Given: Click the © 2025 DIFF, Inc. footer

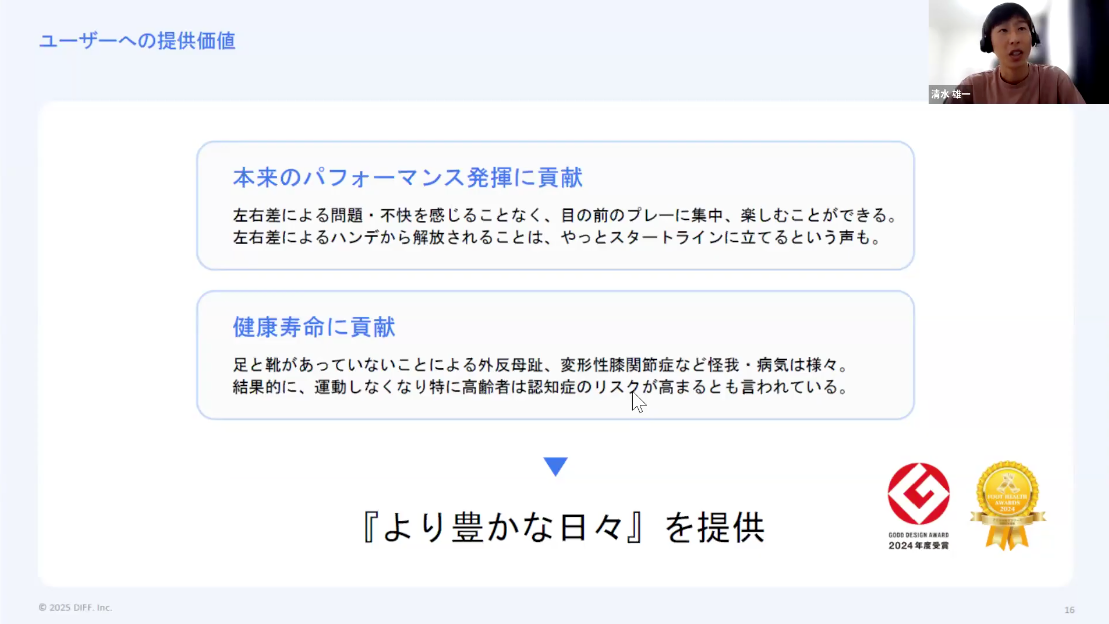Looking at the screenshot, I should coord(75,608).
